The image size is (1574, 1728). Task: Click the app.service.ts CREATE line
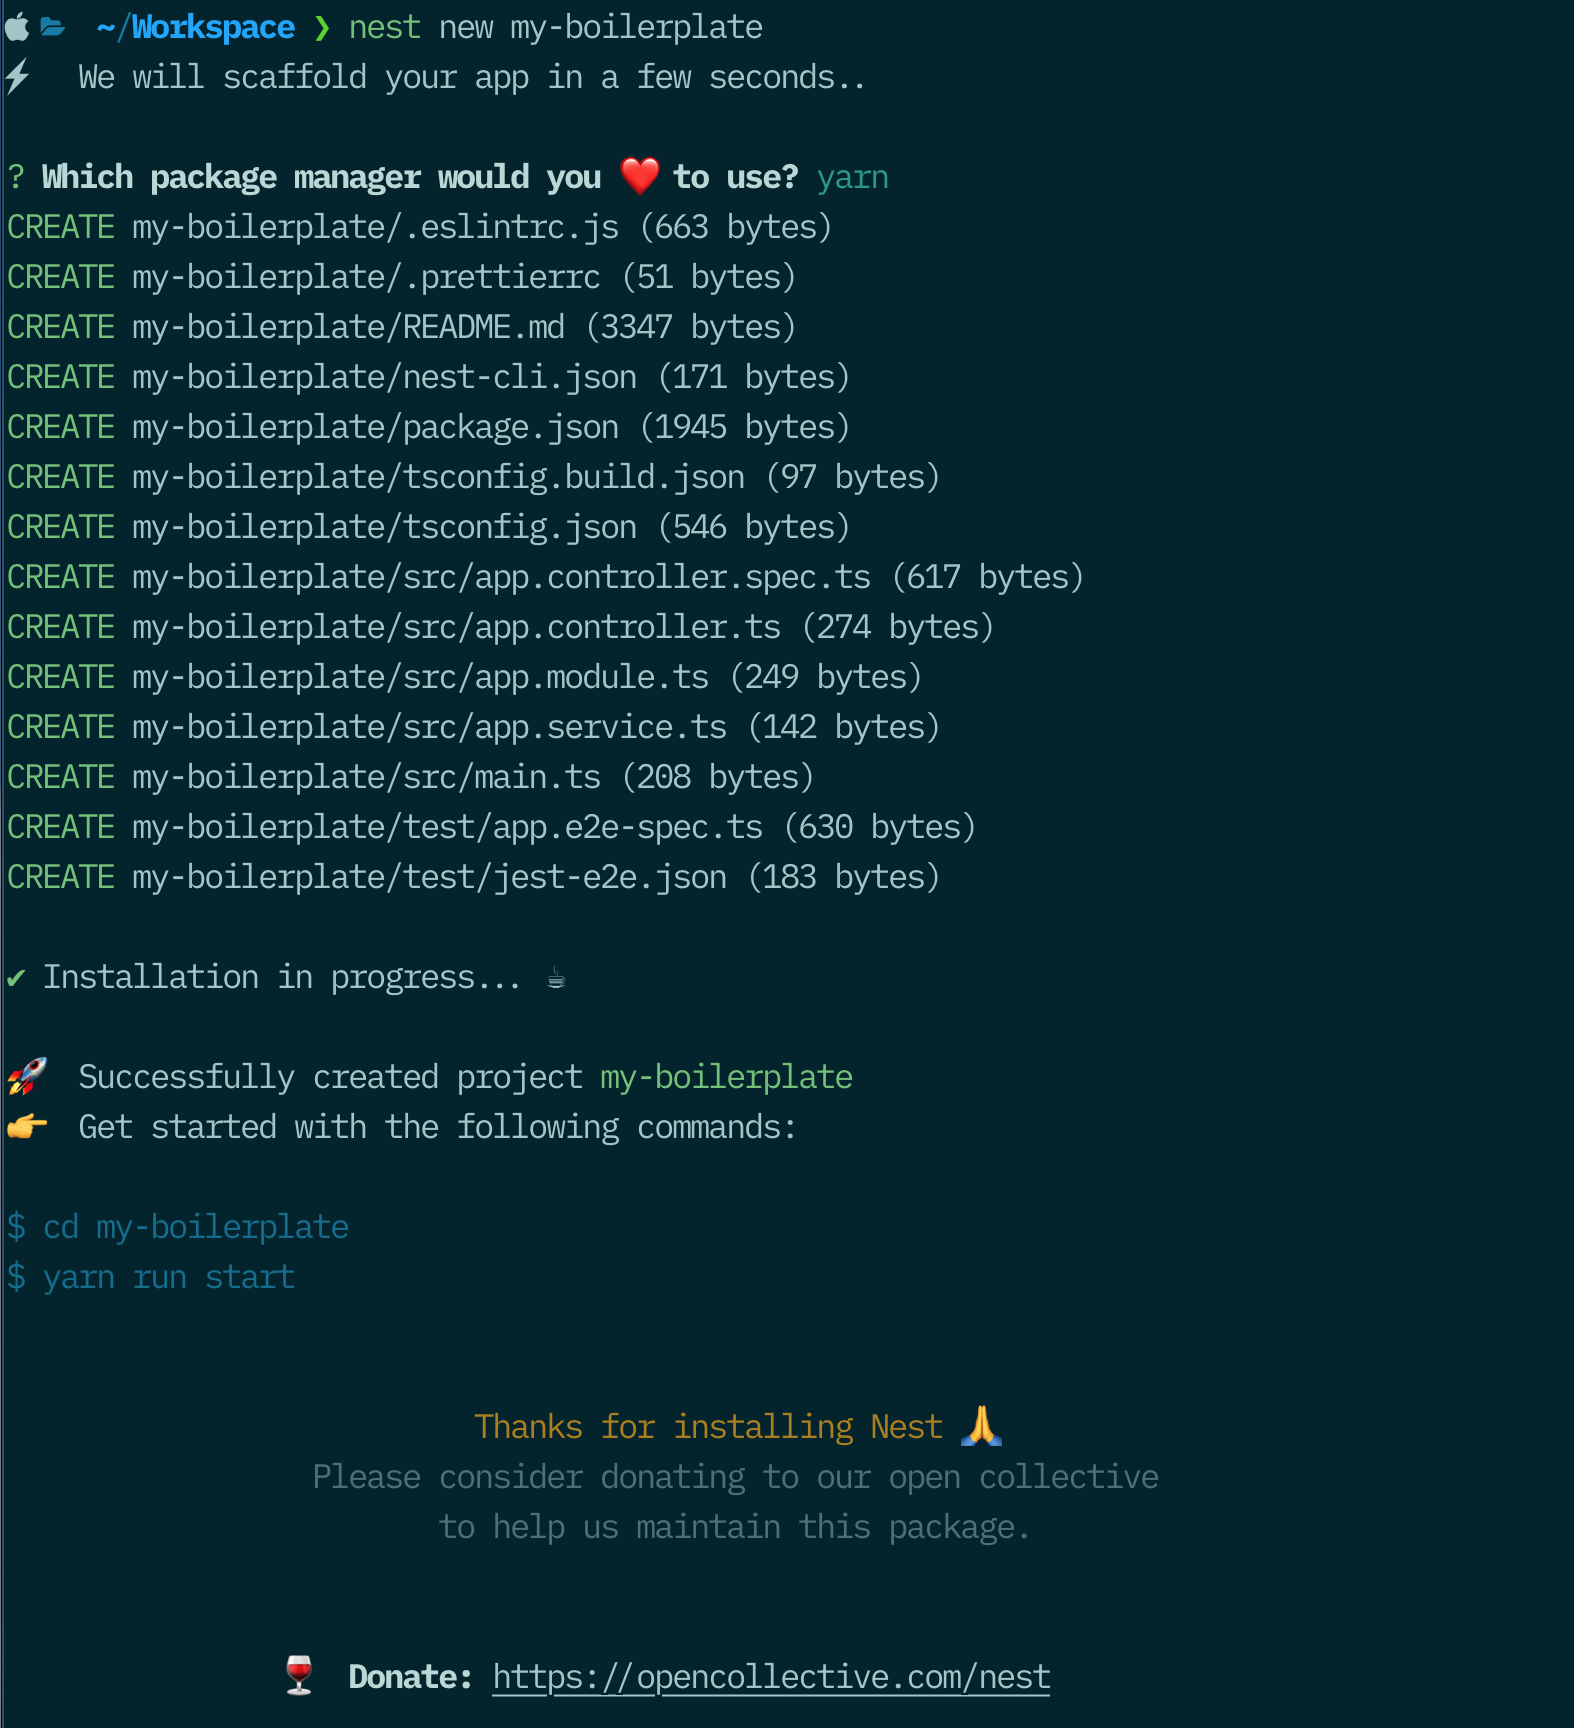point(473,728)
